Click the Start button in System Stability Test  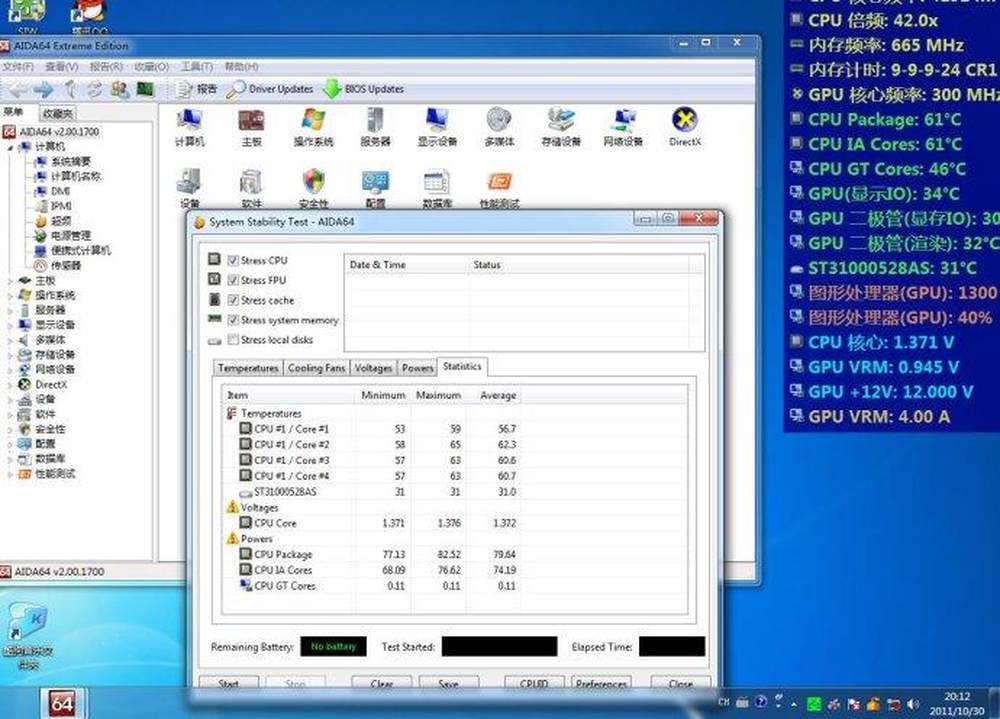228,683
